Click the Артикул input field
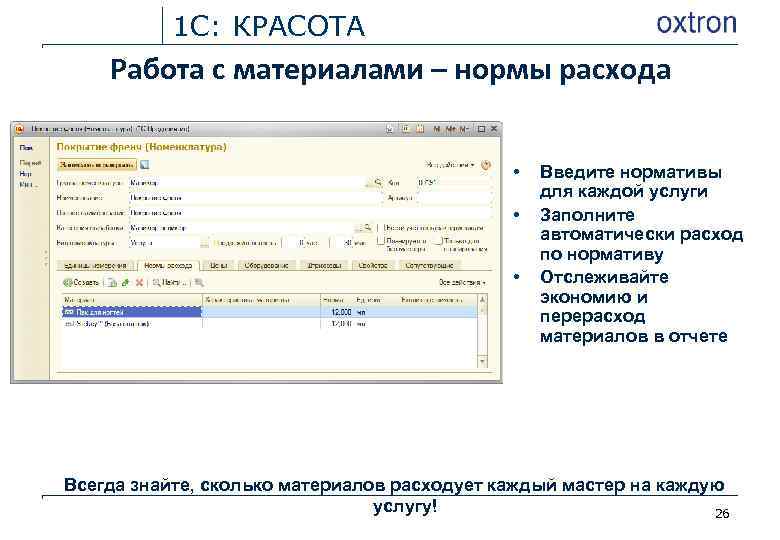Viewport: 780px width, 540px height. coord(453,197)
